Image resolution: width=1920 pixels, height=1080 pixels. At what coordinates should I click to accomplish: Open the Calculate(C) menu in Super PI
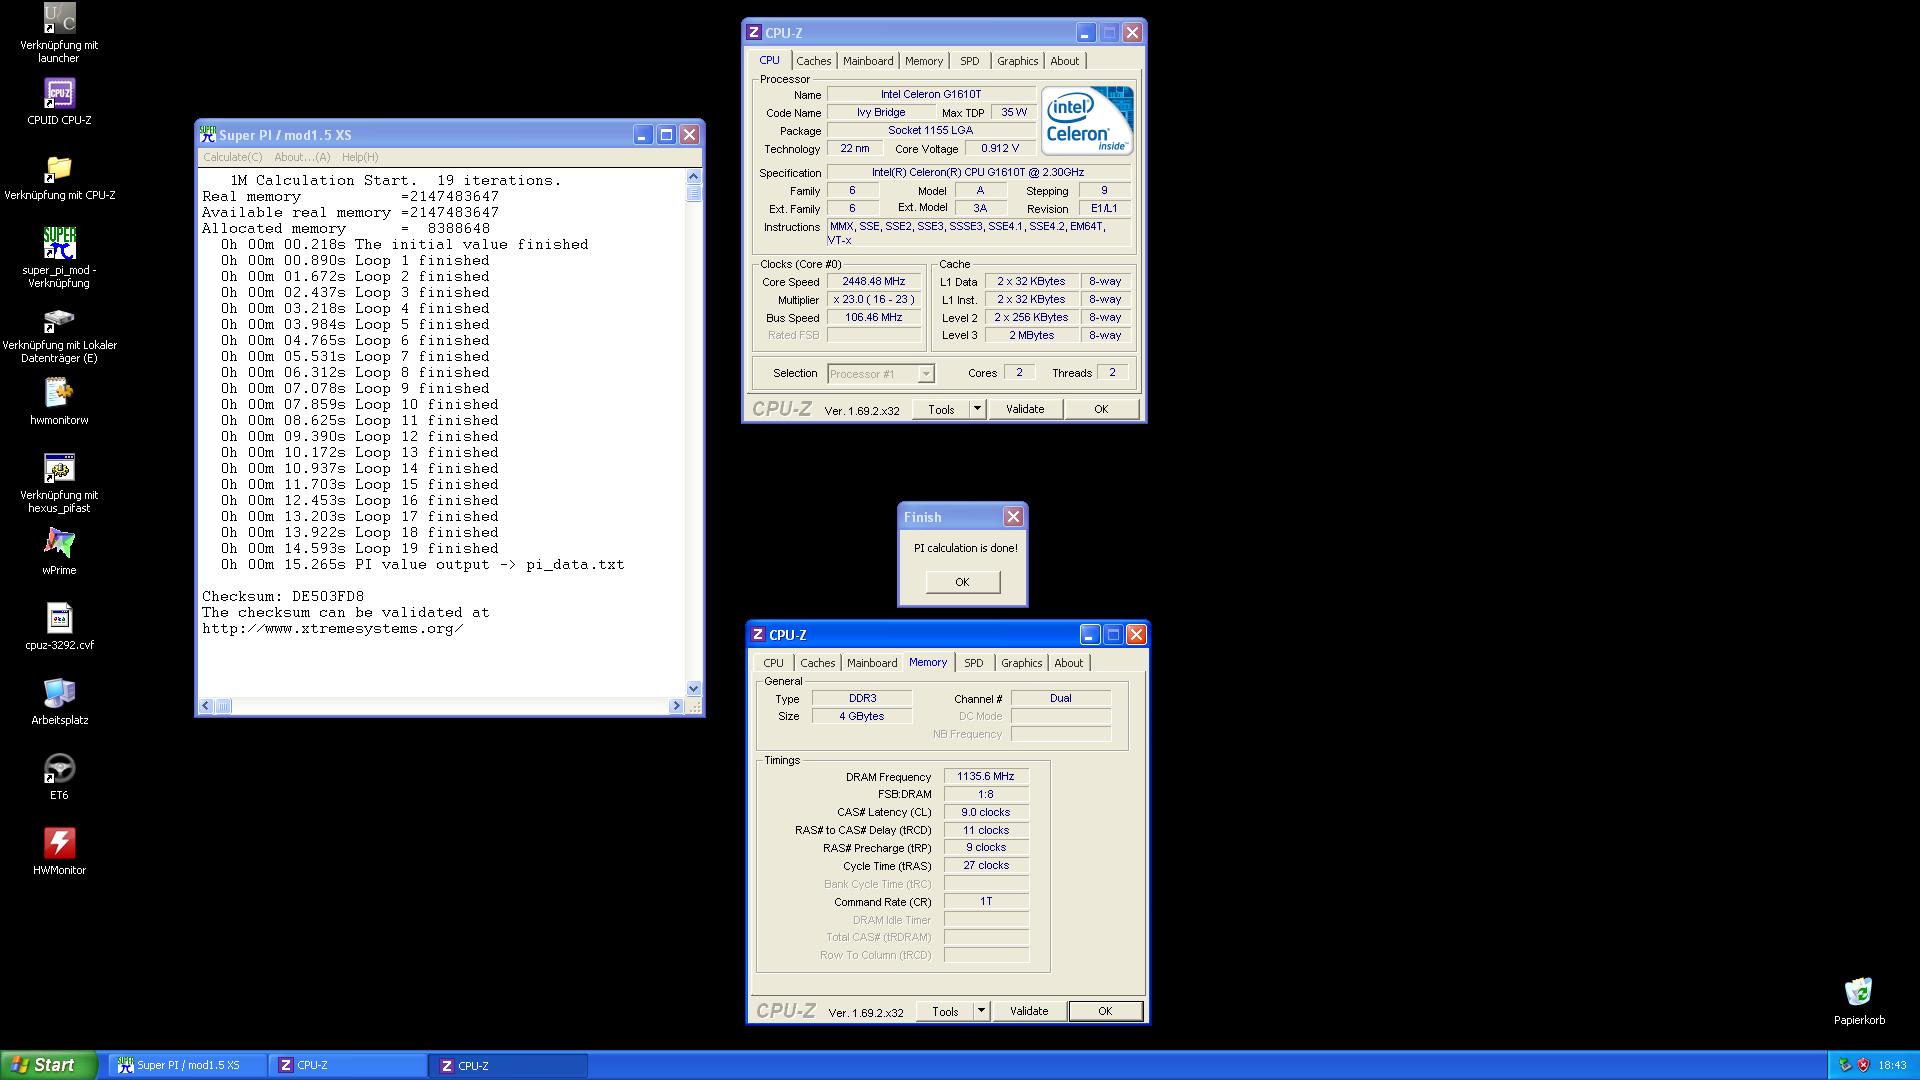(x=232, y=157)
